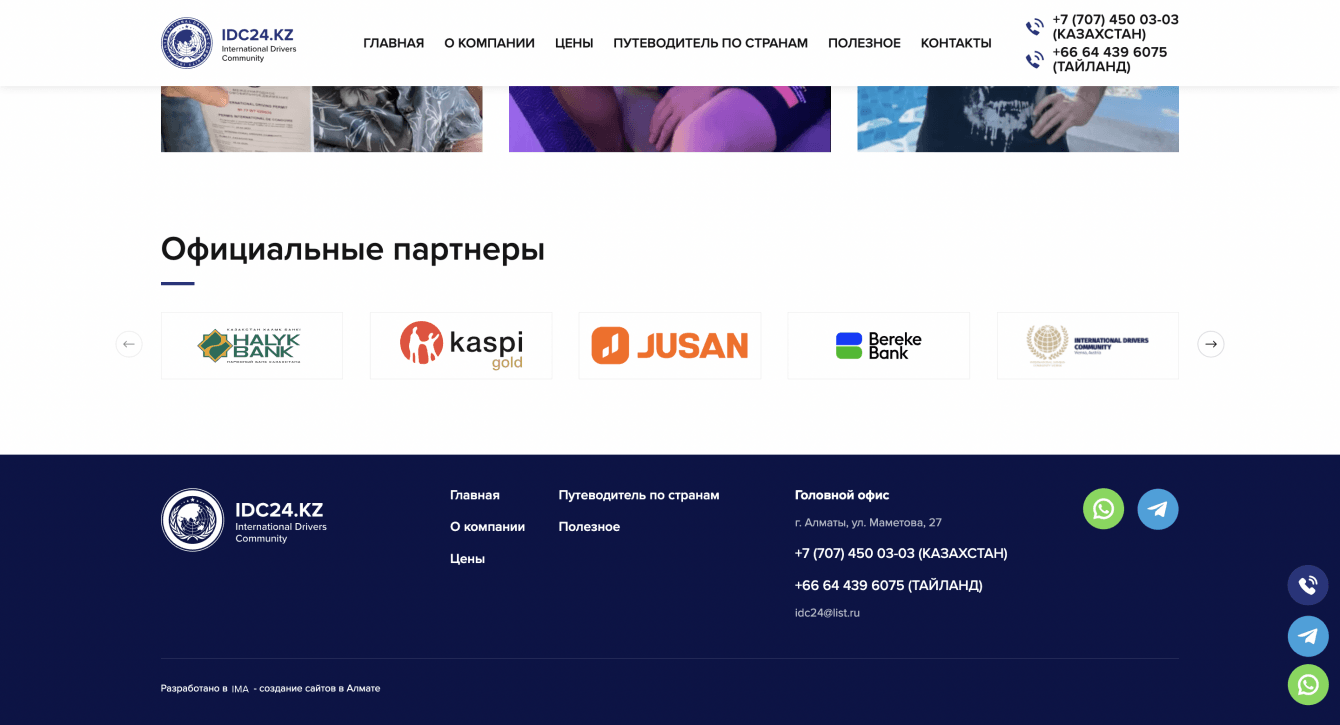Image resolution: width=1340 pixels, height=725 pixels.
Task: Call footer number +7 (707) 450 03-03
Action: 901,553
